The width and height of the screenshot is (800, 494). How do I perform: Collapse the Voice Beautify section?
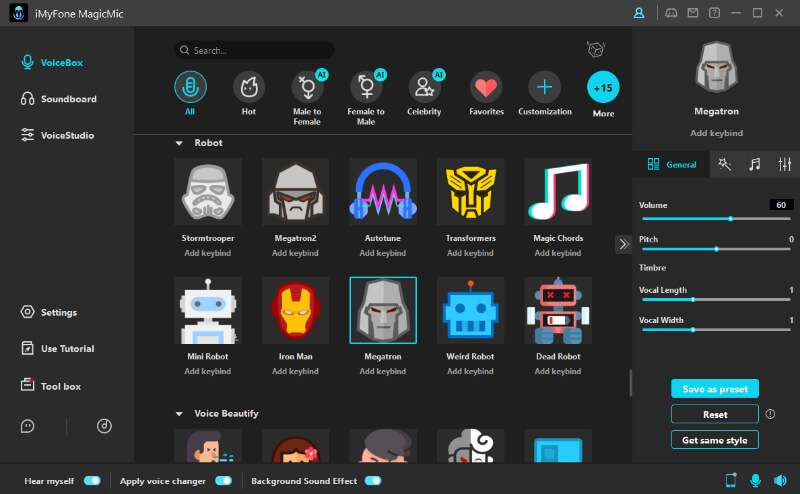pos(179,414)
